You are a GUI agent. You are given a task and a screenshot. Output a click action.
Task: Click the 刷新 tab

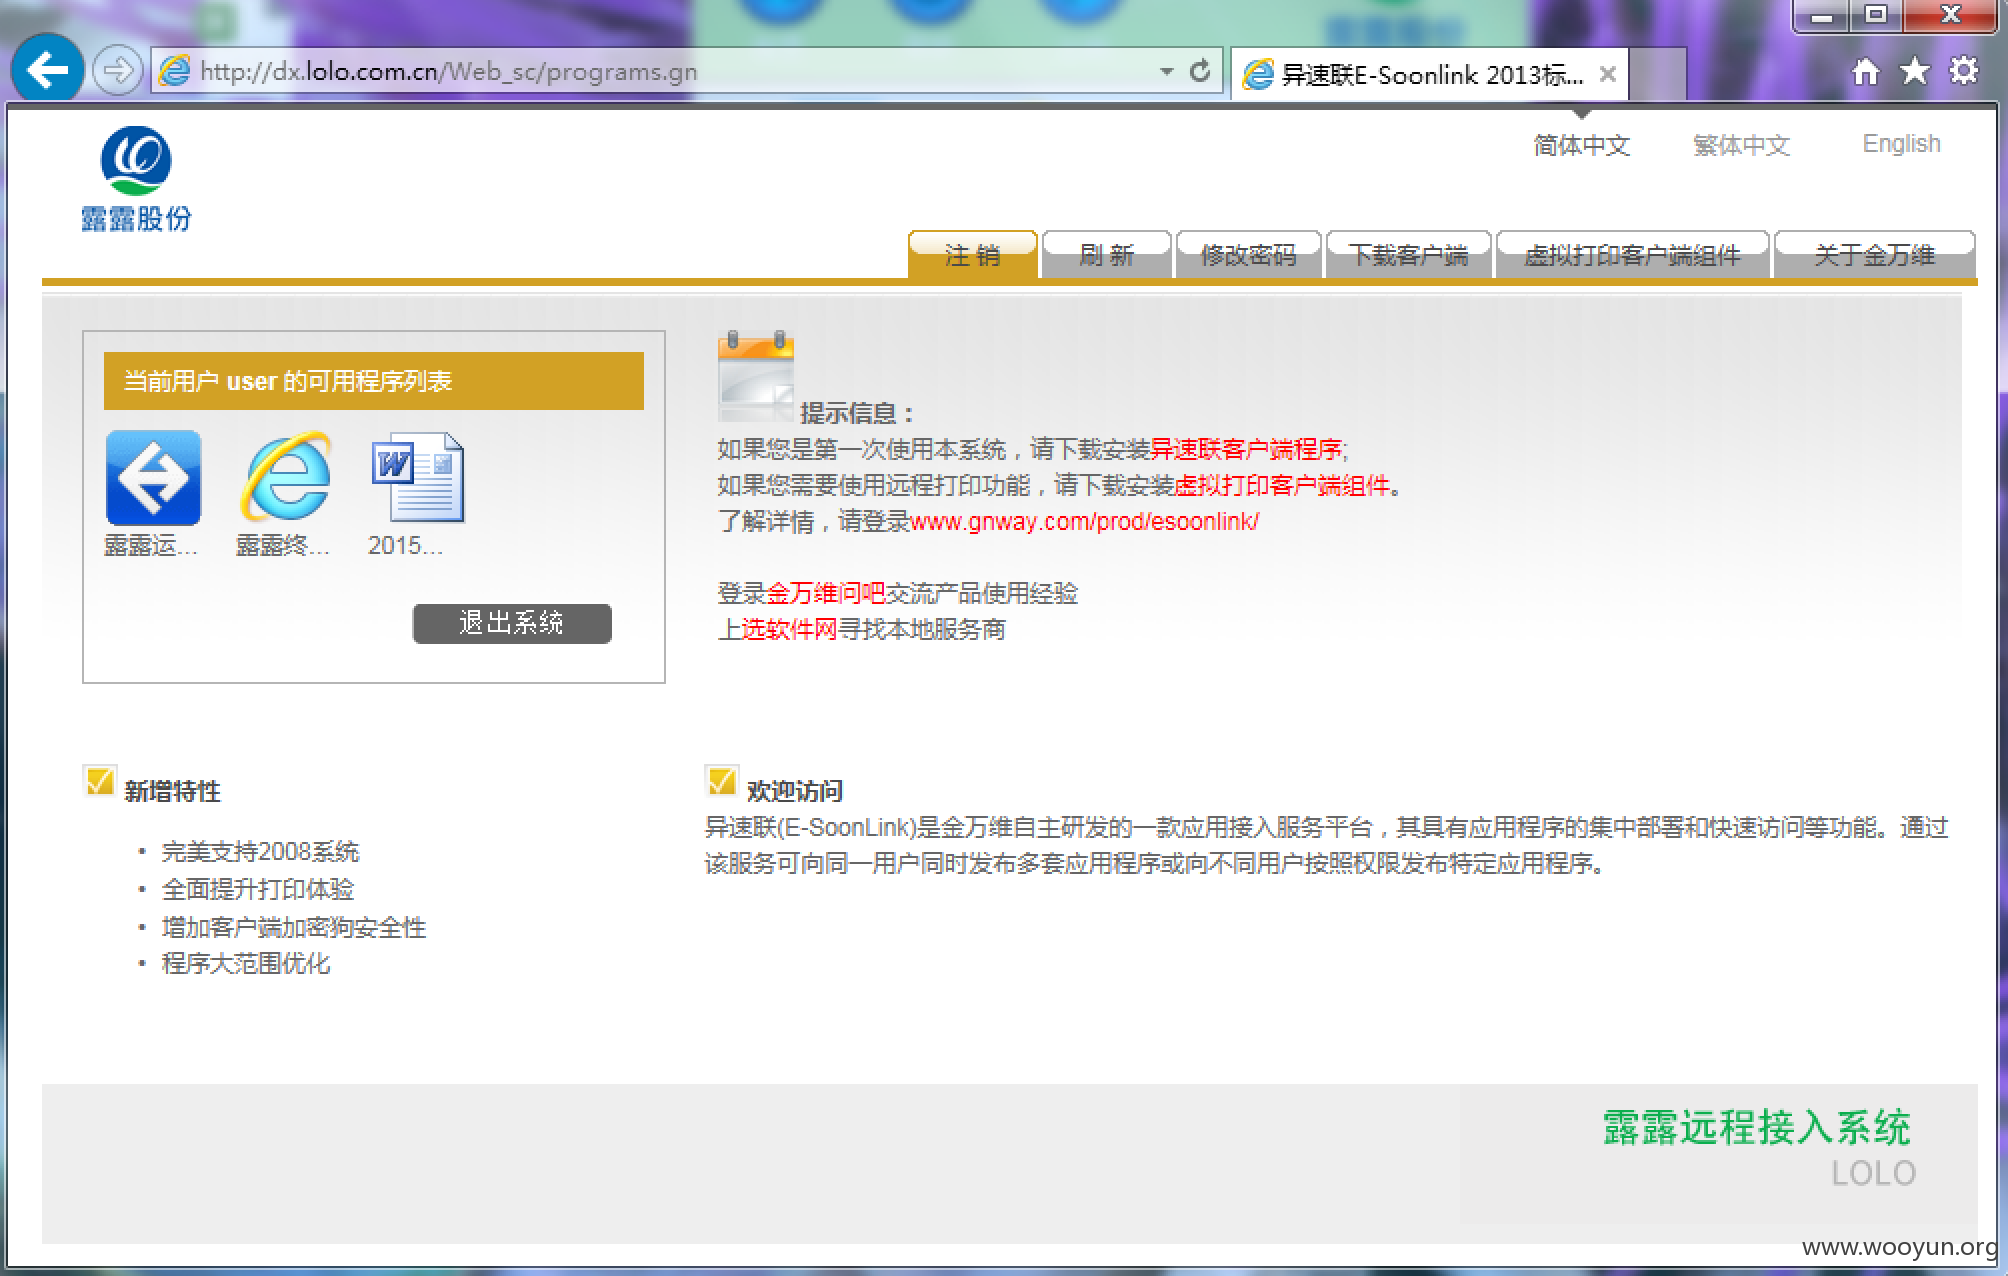click(x=1106, y=255)
